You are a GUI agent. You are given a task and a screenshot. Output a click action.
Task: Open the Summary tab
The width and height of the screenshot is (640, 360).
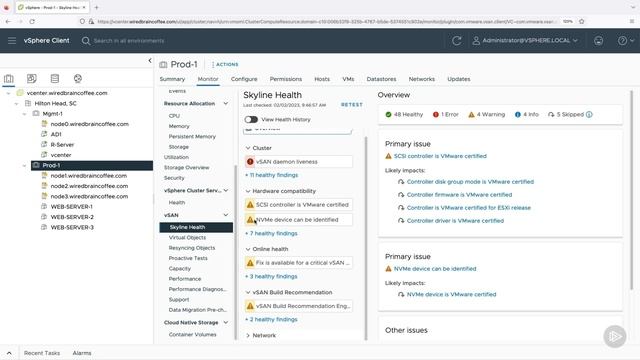tap(172, 79)
